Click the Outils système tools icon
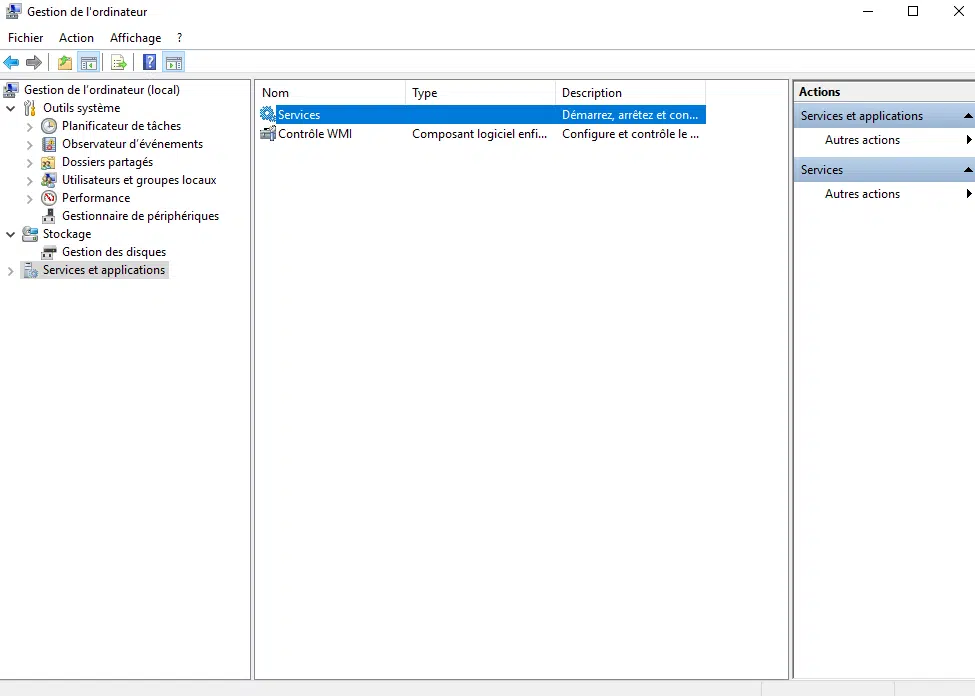Image resolution: width=975 pixels, height=696 pixels. click(x=30, y=108)
